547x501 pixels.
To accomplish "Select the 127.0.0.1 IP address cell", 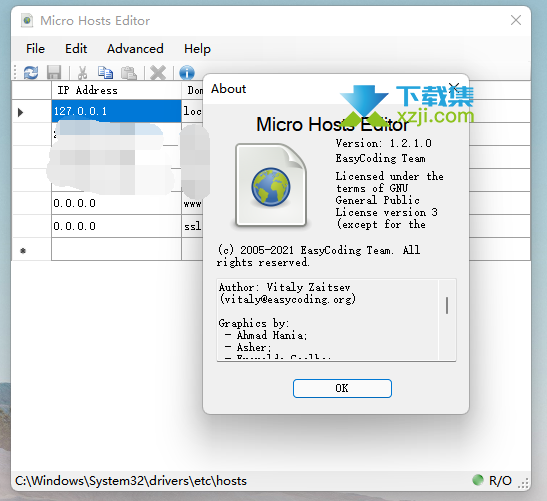I will pos(117,111).
